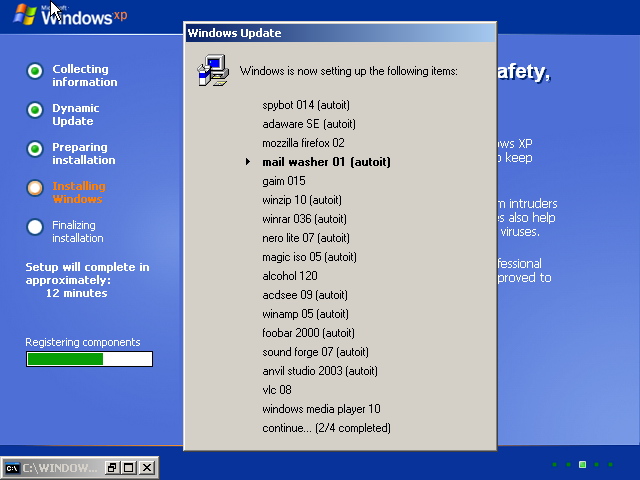This screenshot has height=480, width=640.
Task: Restore the minimized C:\WINDOWS command window
Action: pyautogui.click(x=112, y=468)
